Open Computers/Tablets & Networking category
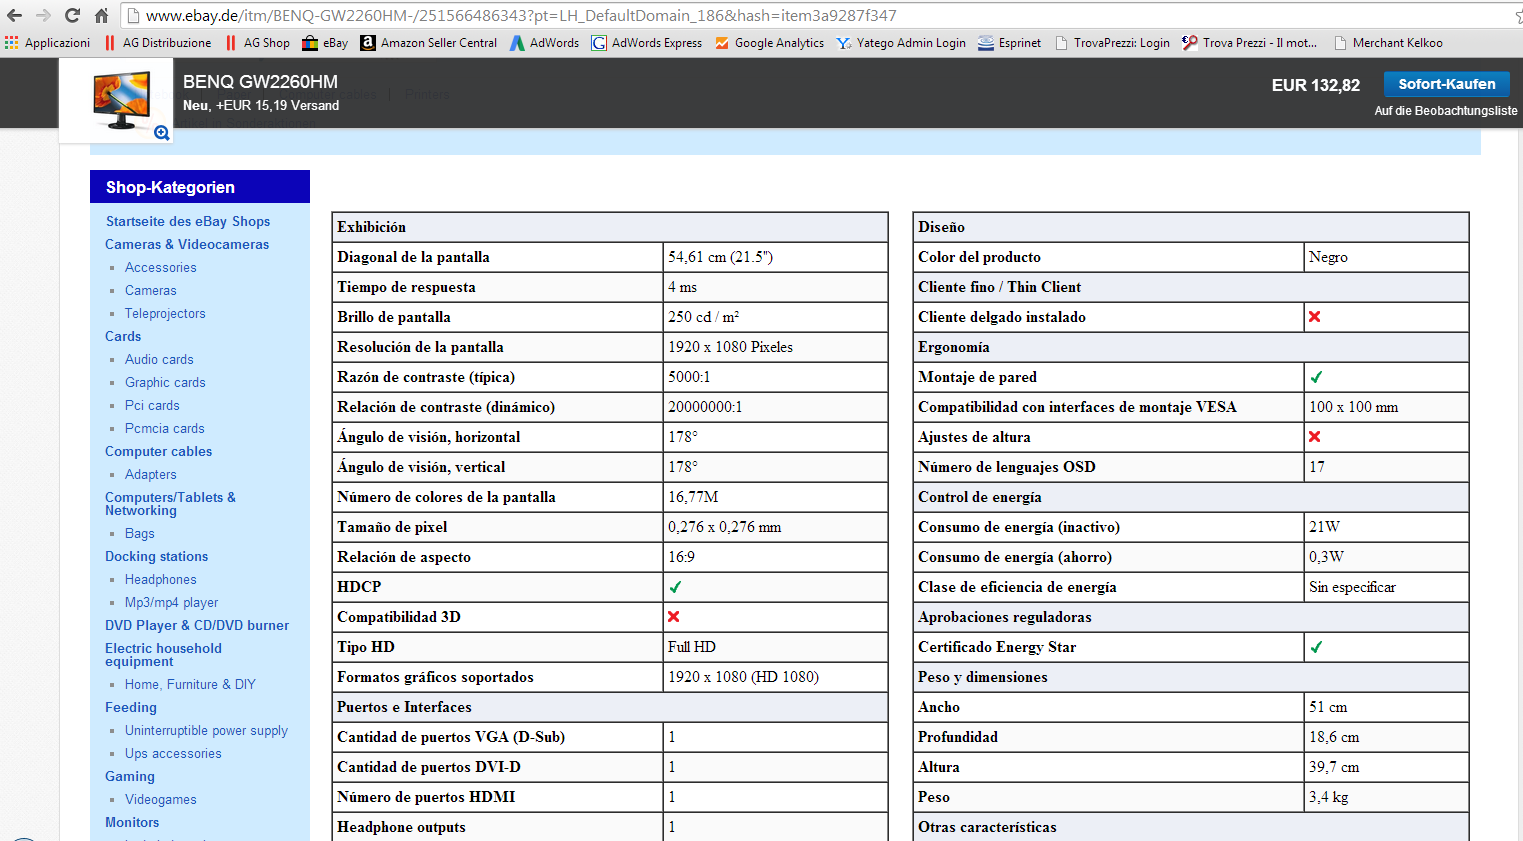This screenshot has width=1523, height=841. pyautogui.click(x=170, y=503)
